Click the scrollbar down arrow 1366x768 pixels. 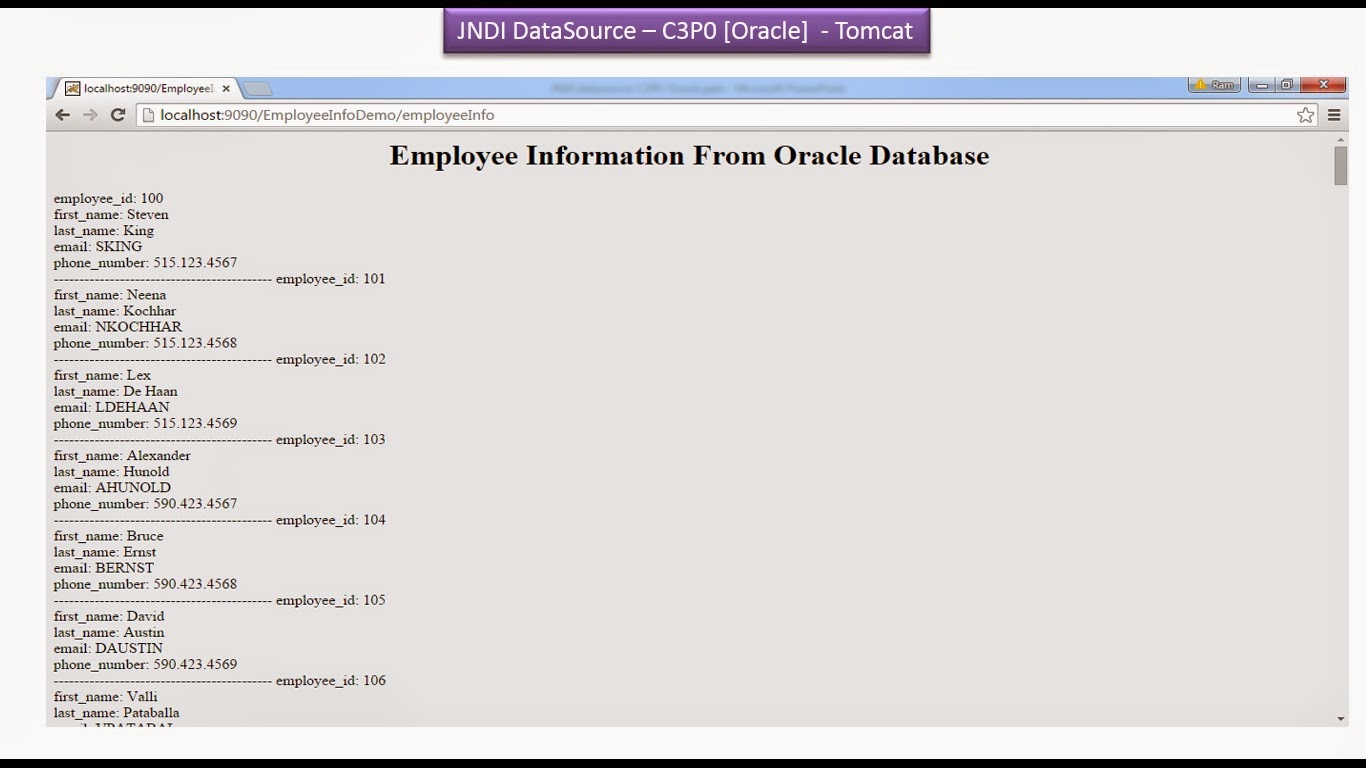point(1340,718)
